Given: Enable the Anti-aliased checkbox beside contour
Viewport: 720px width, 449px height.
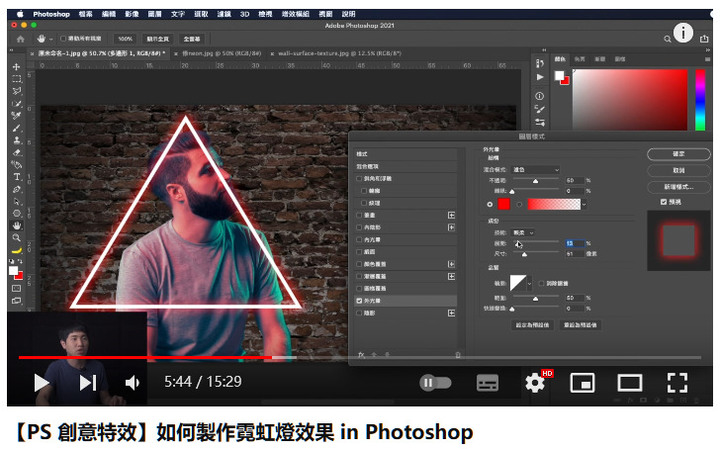Looking at the screenshot, I should coord(541,283).
